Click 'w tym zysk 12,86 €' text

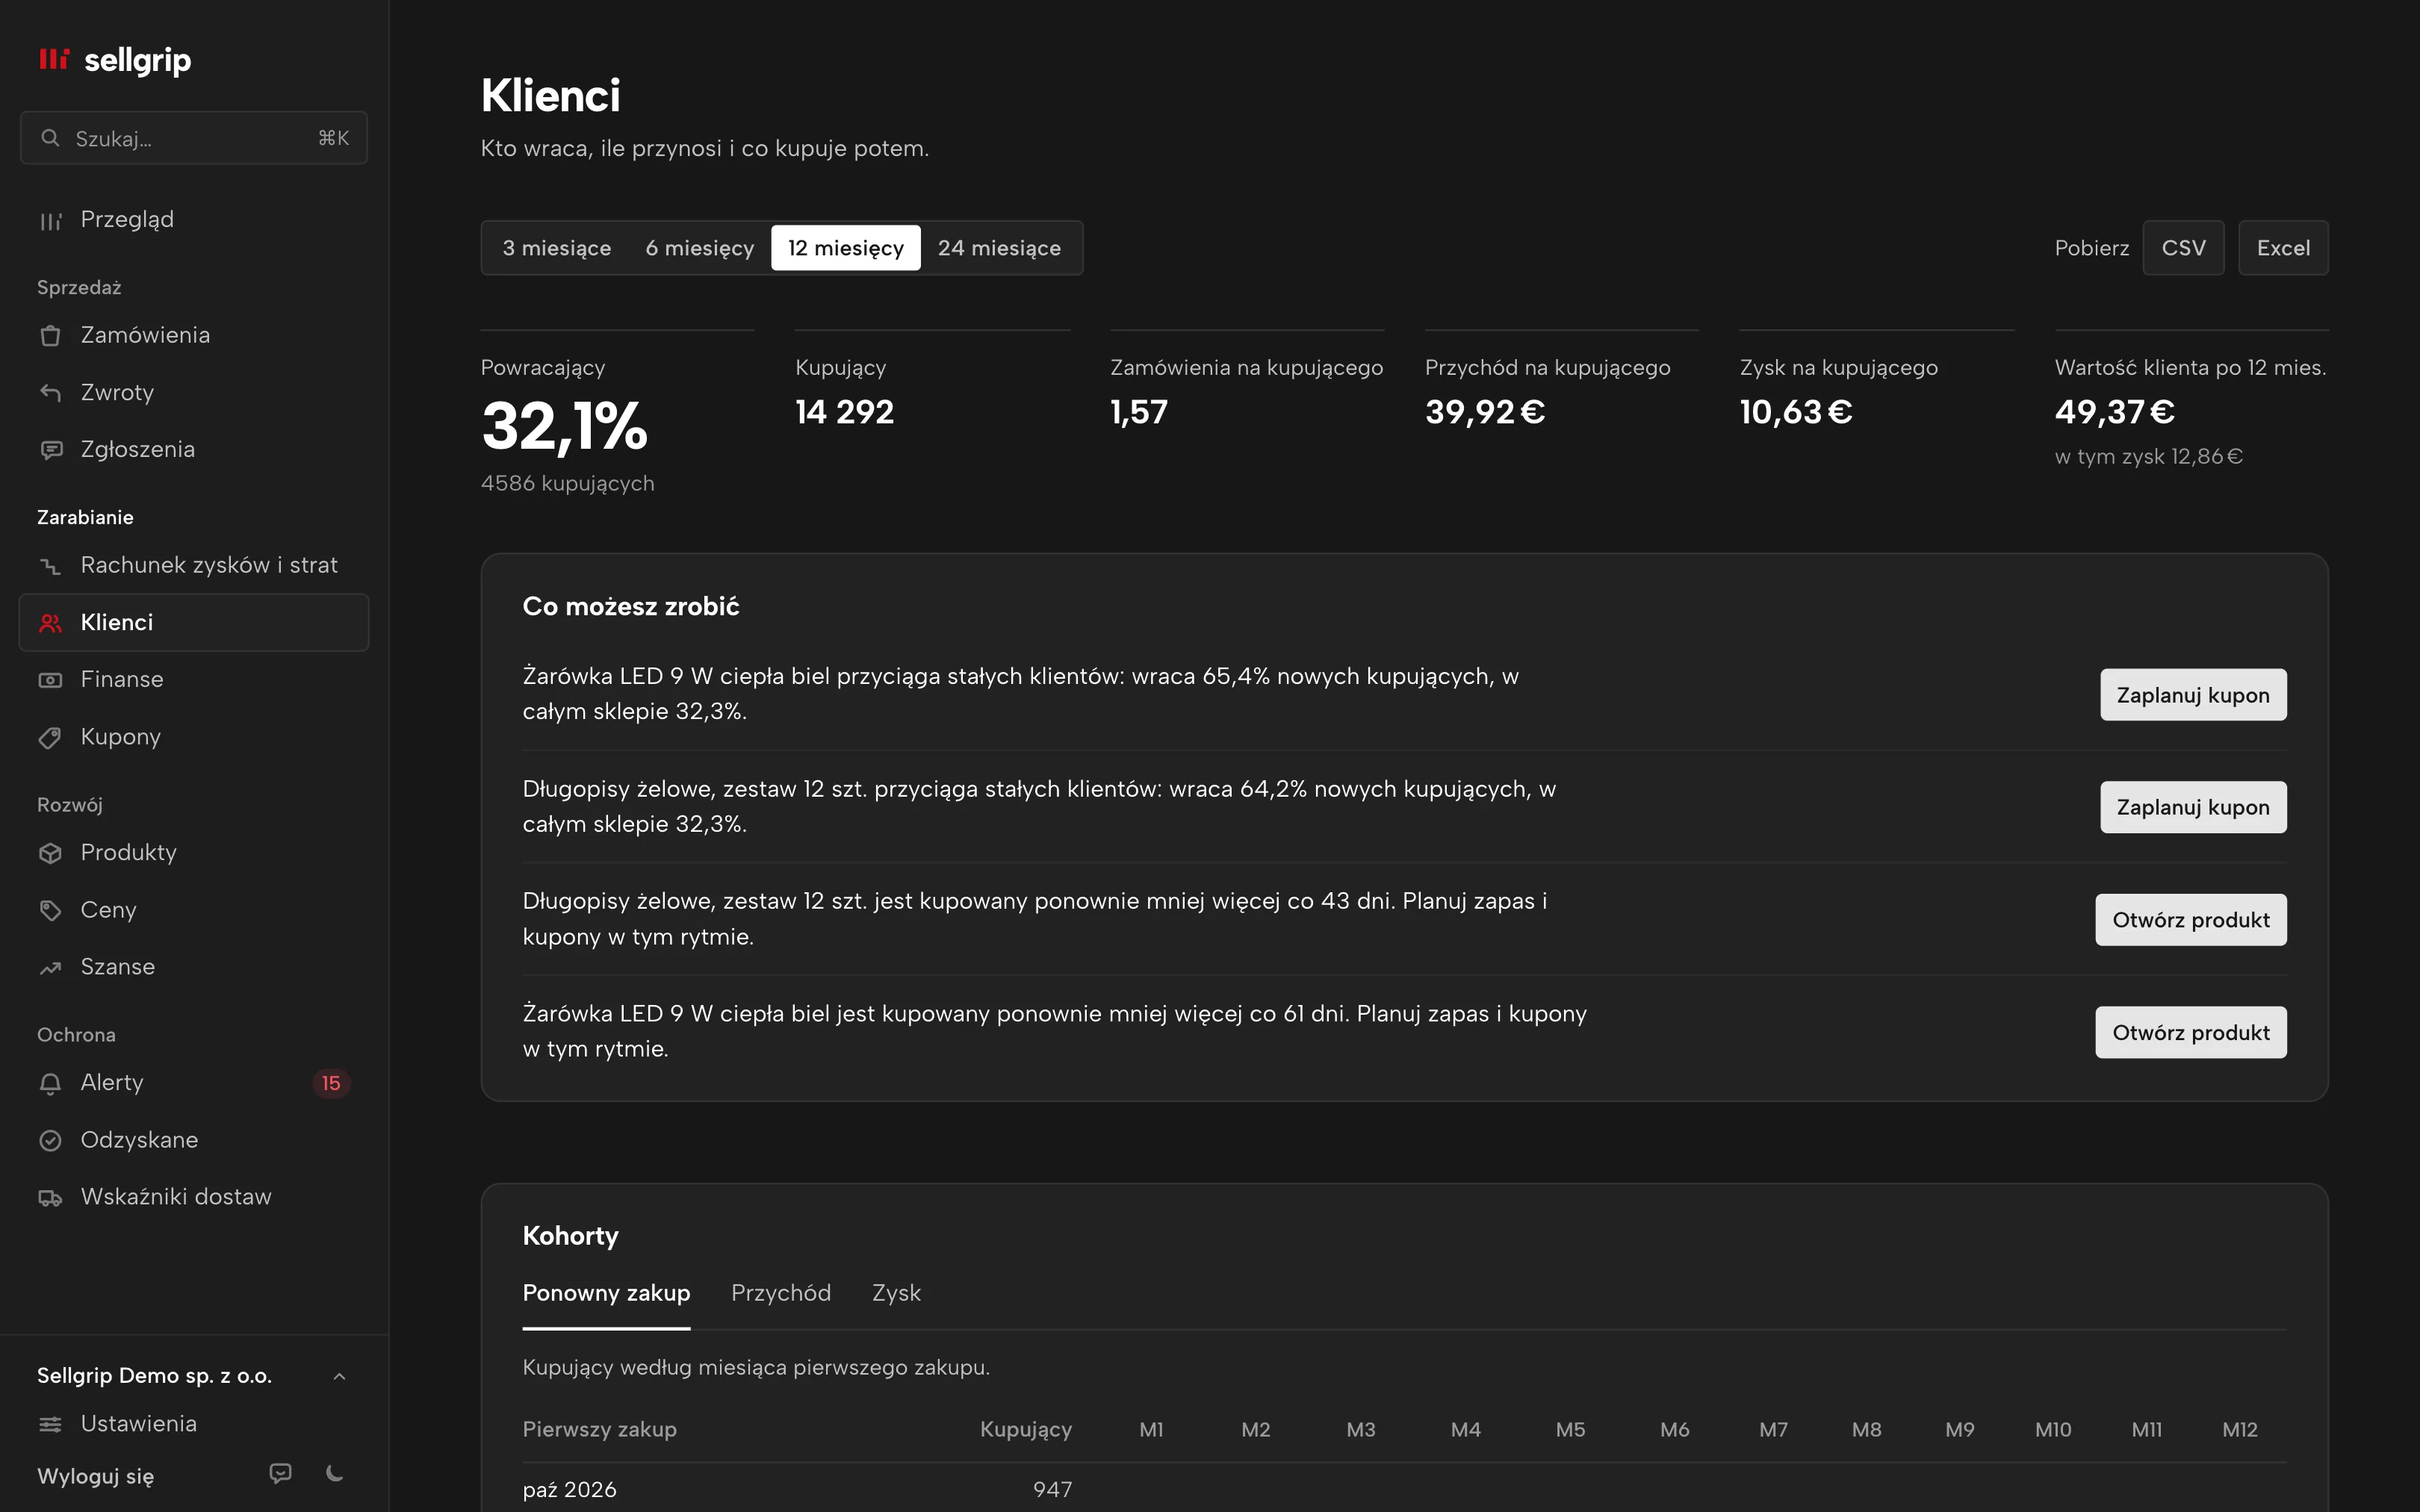[2149, 457]
